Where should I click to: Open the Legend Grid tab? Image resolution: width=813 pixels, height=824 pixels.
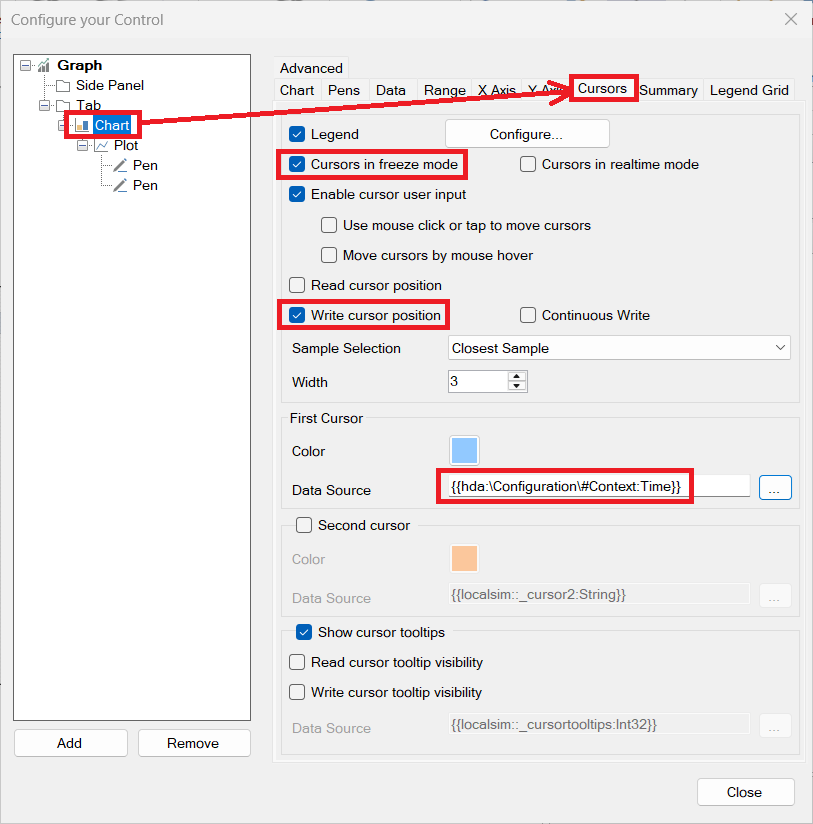(749, 90)
